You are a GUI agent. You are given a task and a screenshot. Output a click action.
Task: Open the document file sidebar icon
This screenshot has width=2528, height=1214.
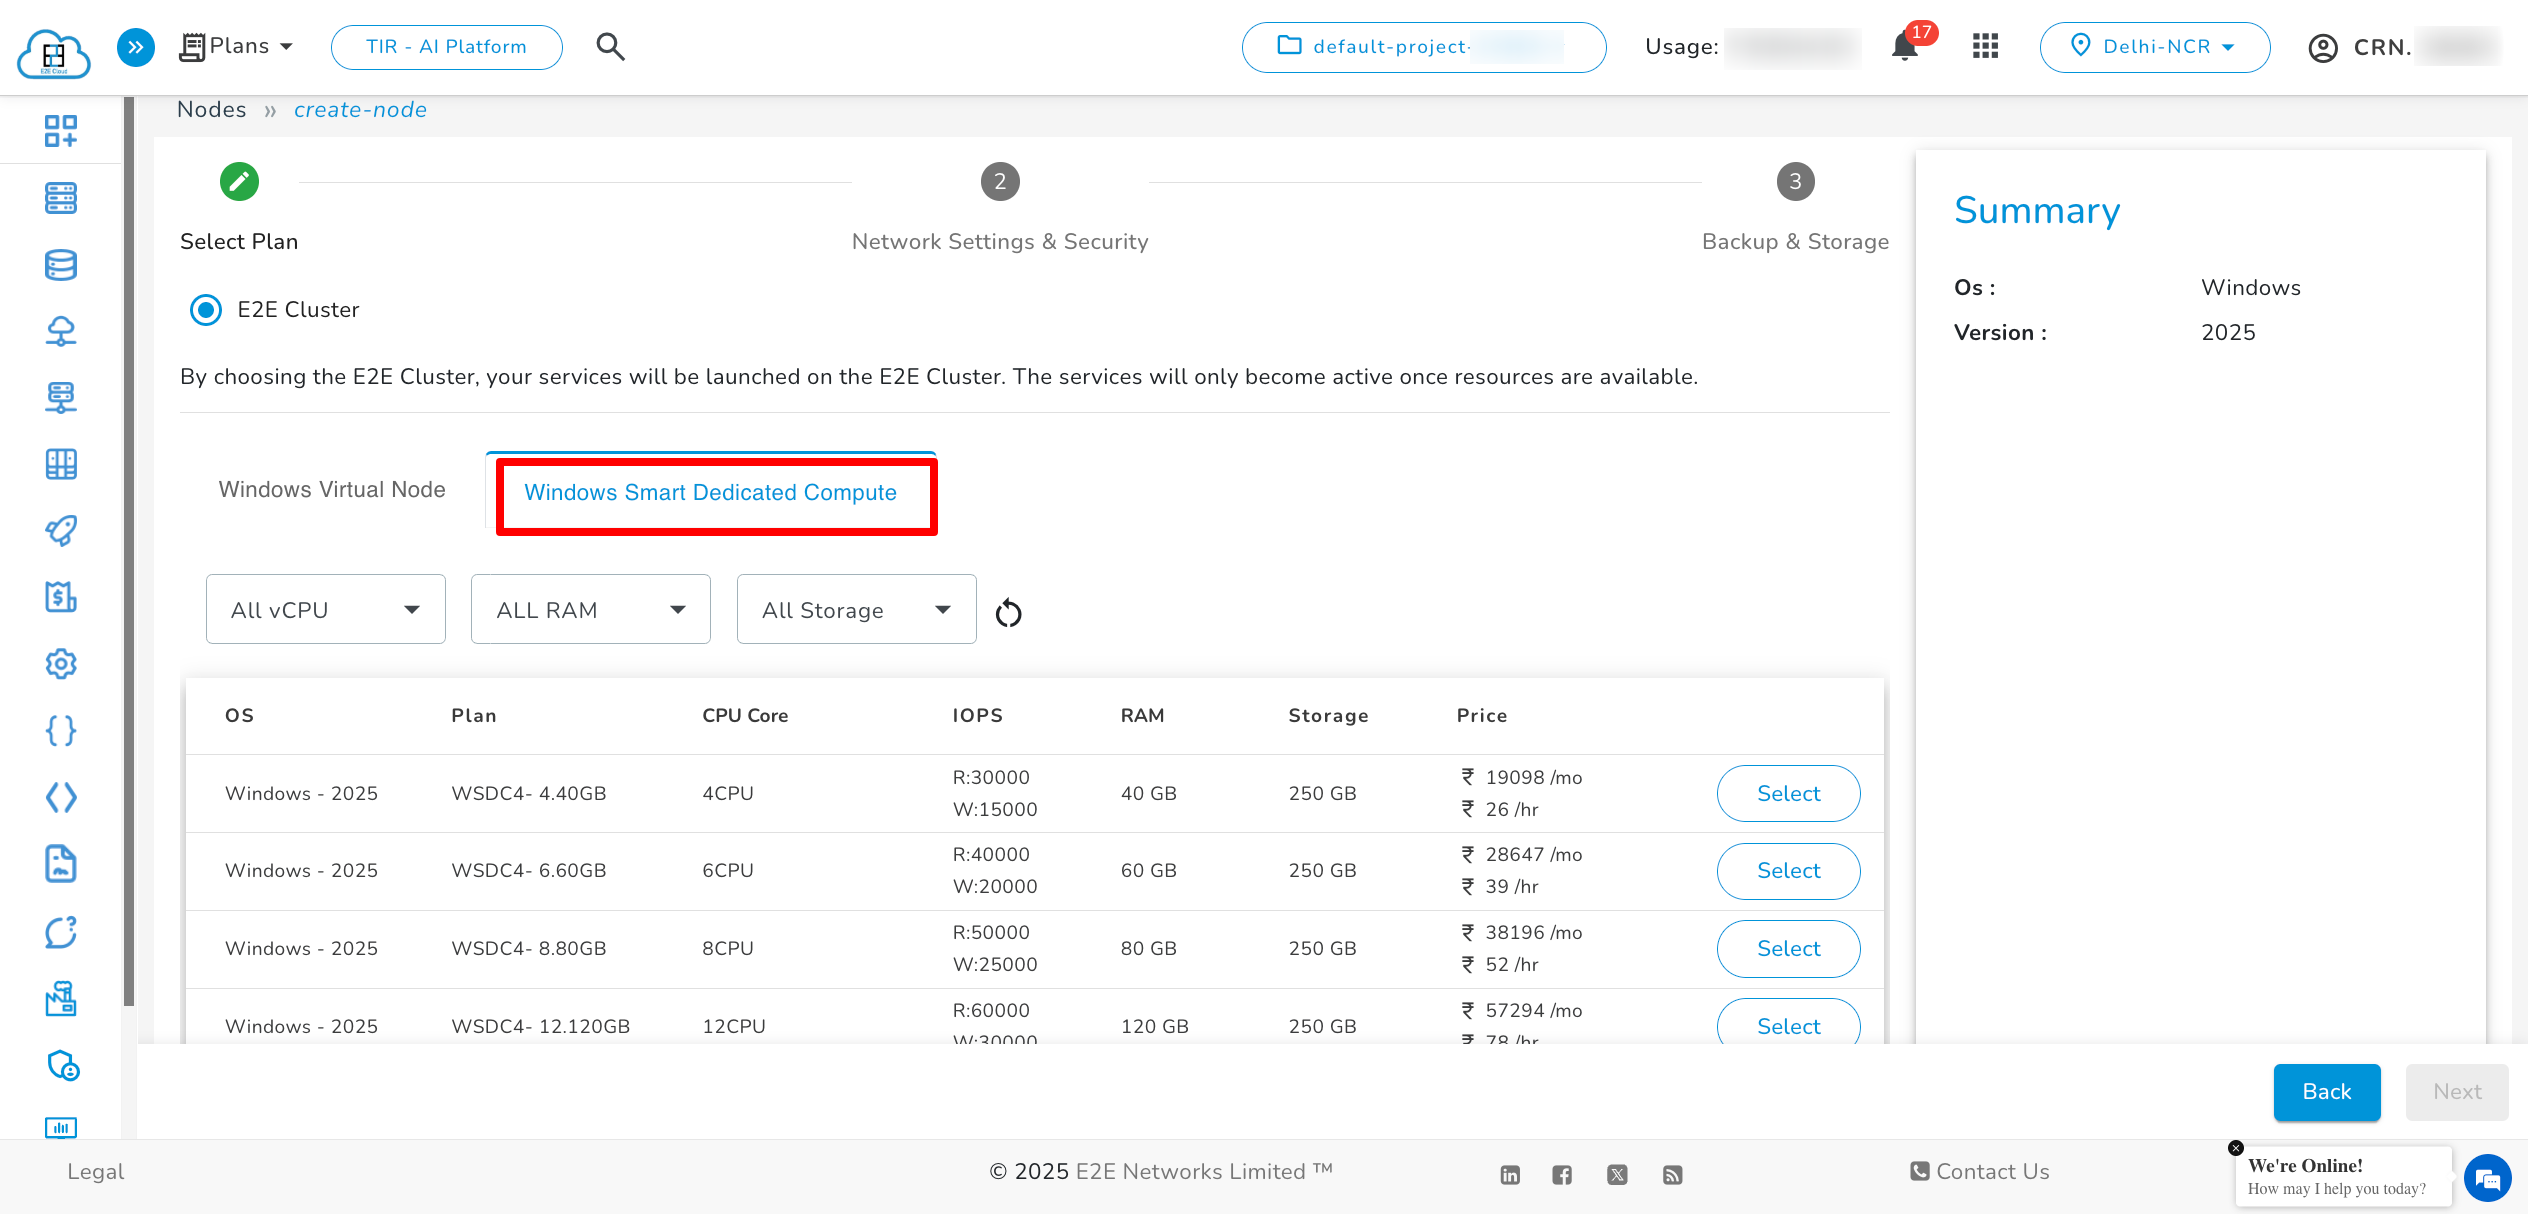click(61, 864)
